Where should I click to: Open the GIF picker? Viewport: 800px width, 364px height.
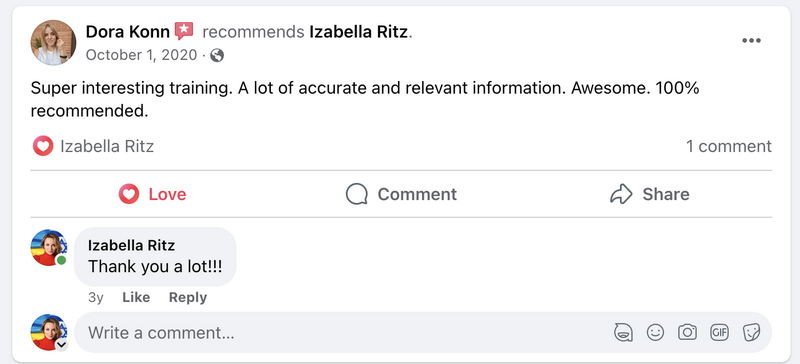point(719,332)
